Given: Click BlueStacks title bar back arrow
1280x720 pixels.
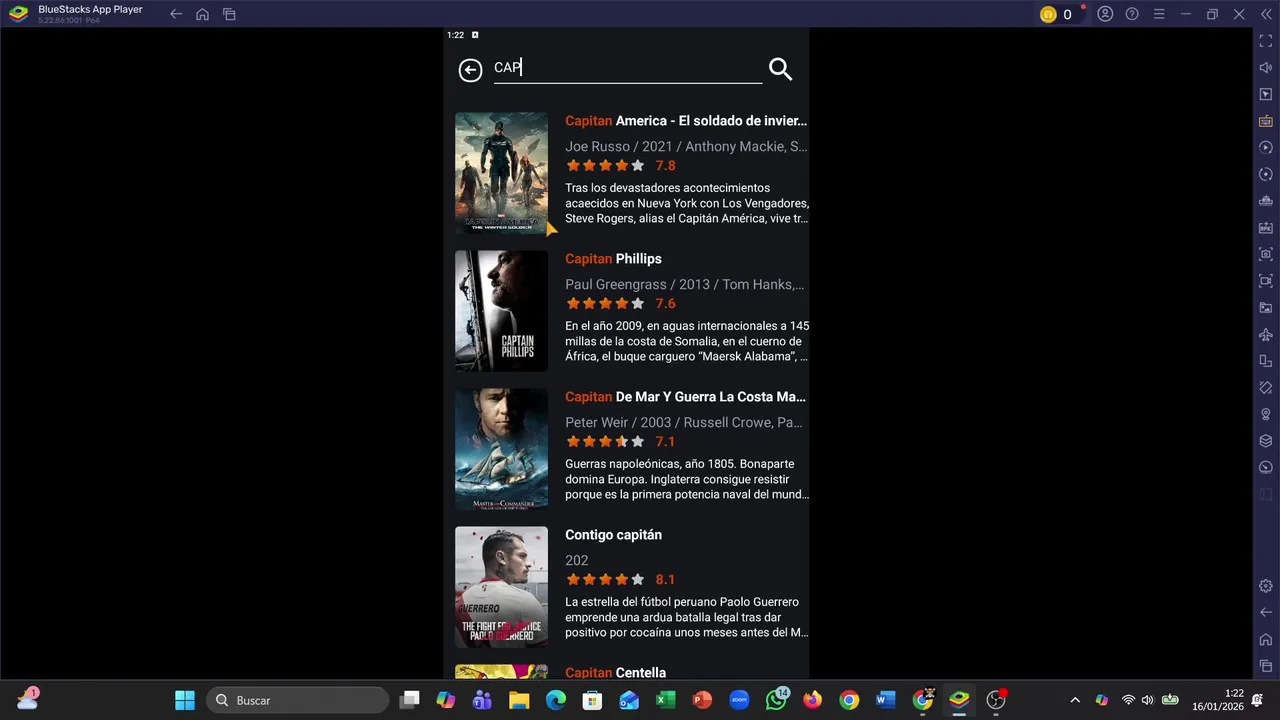Looking at the screenshot, I should click(176, 14).
